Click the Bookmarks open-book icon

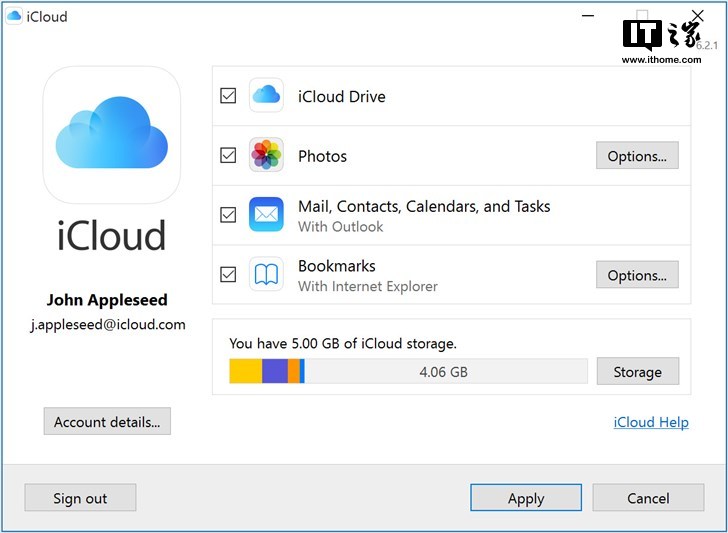266,275
